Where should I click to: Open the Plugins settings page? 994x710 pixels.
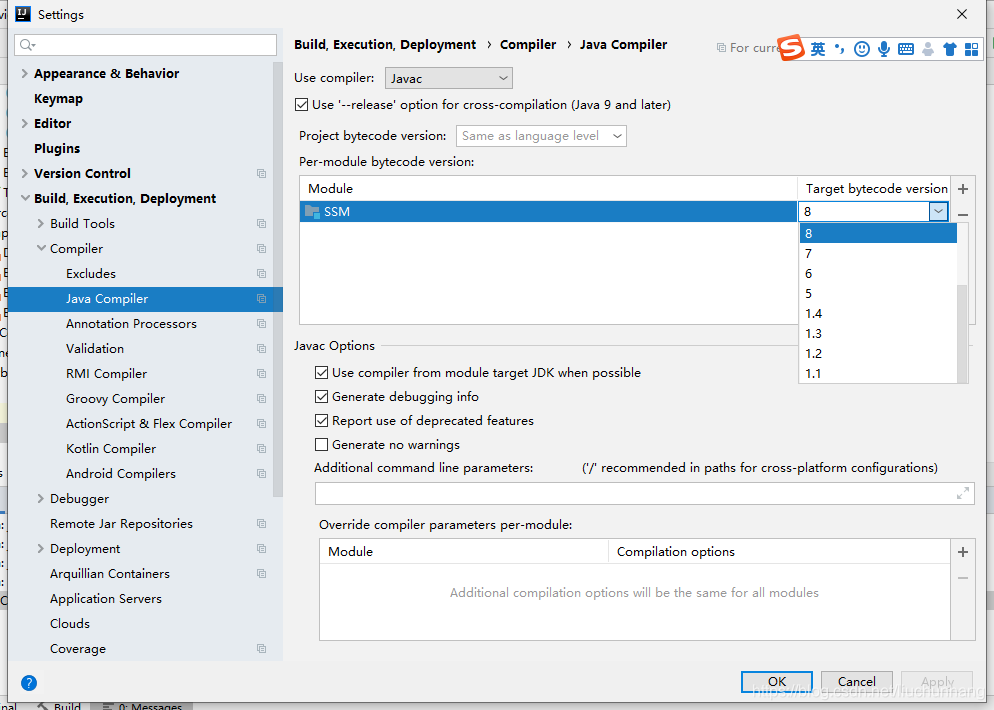coord(57,149)
